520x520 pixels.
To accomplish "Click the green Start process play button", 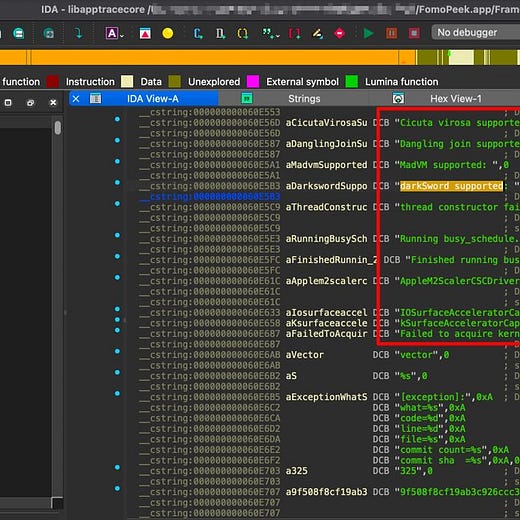I will tap(368, 33).
